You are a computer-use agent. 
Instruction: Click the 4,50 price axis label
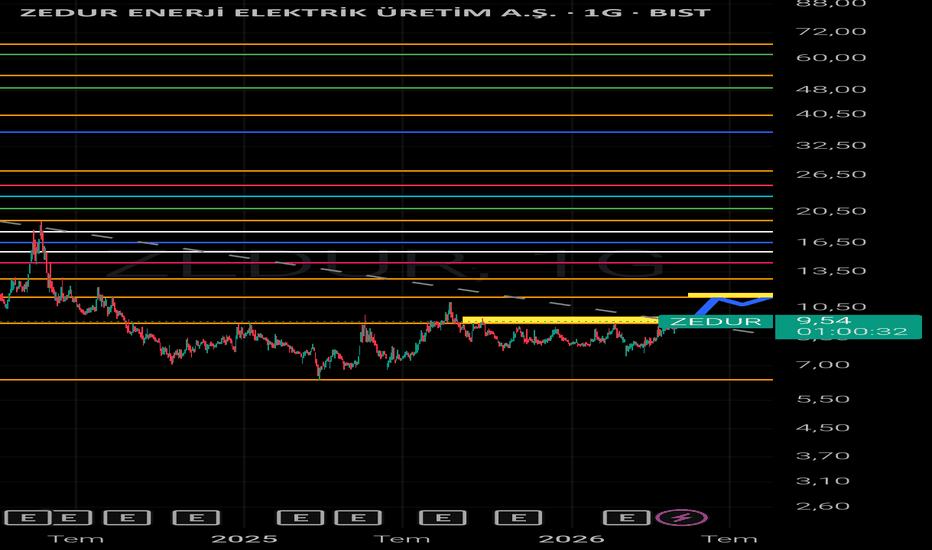point(823,428)
